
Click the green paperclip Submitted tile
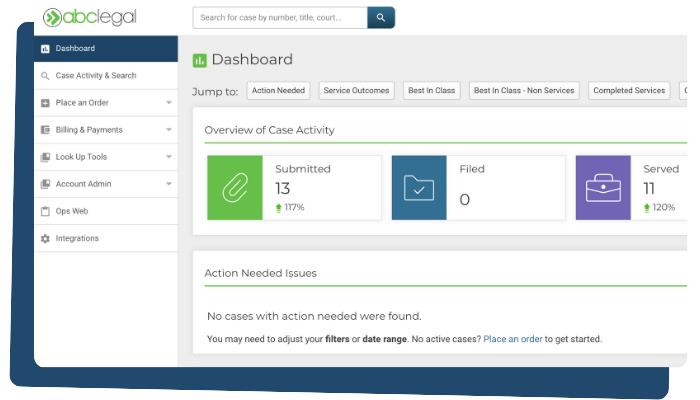click(235, 188)
